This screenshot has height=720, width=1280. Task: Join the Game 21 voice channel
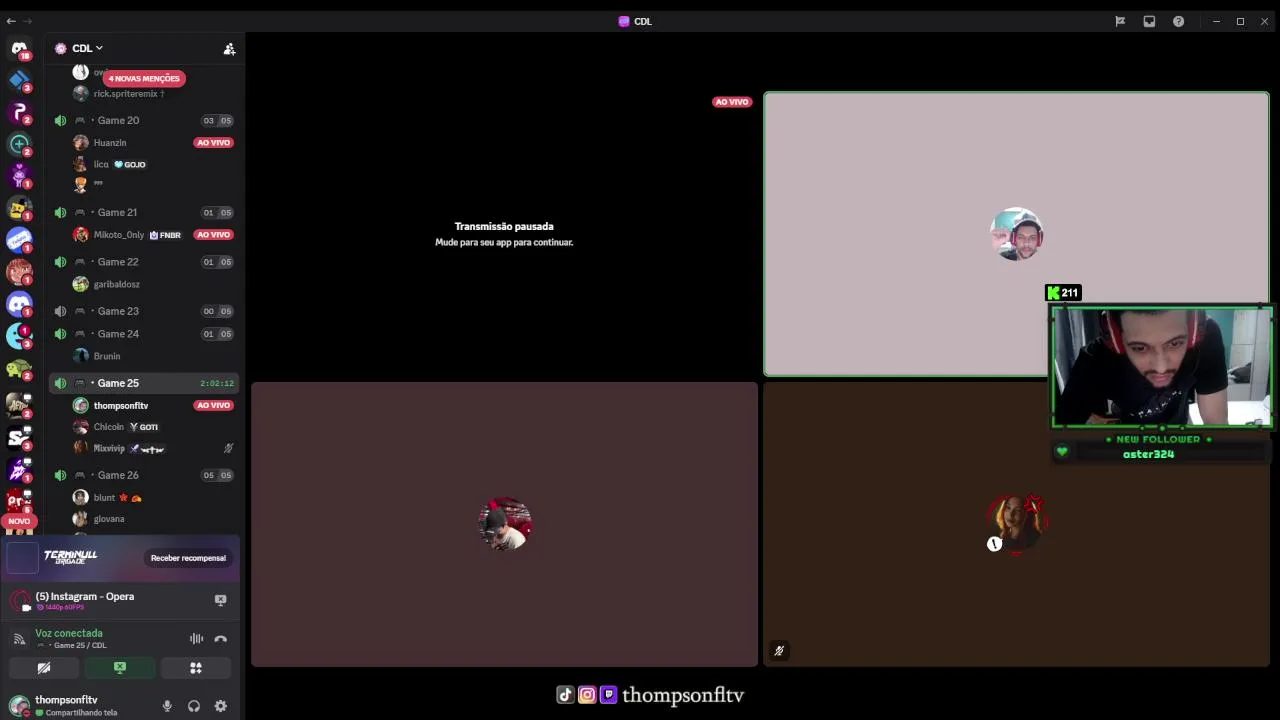(143, 212)
